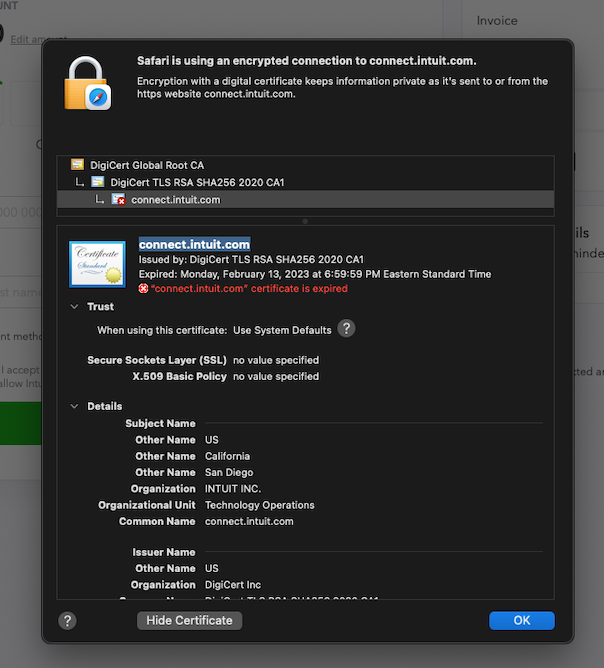Click the DigiCert Global Root CA certificate icon

click(x=78, y=164)
